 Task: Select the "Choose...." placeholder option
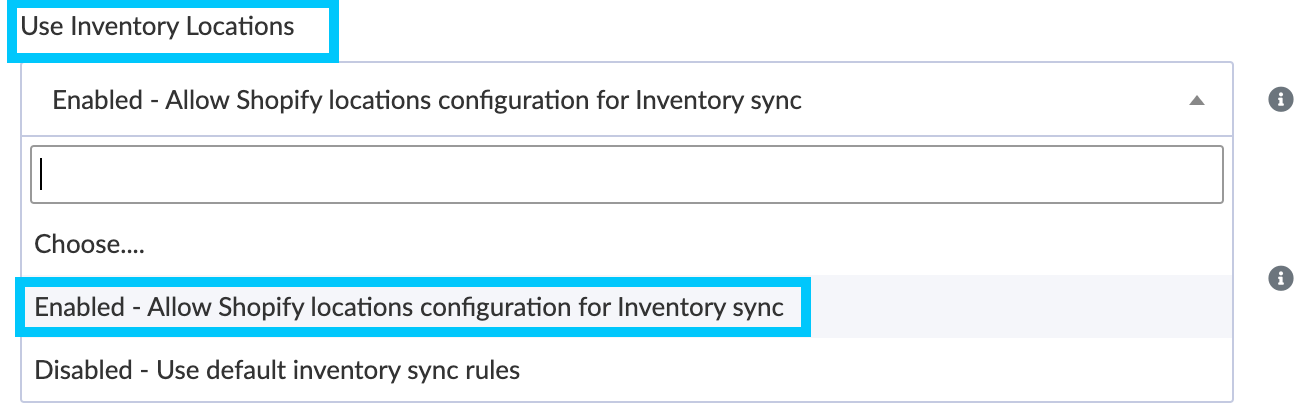pos(90,245)
